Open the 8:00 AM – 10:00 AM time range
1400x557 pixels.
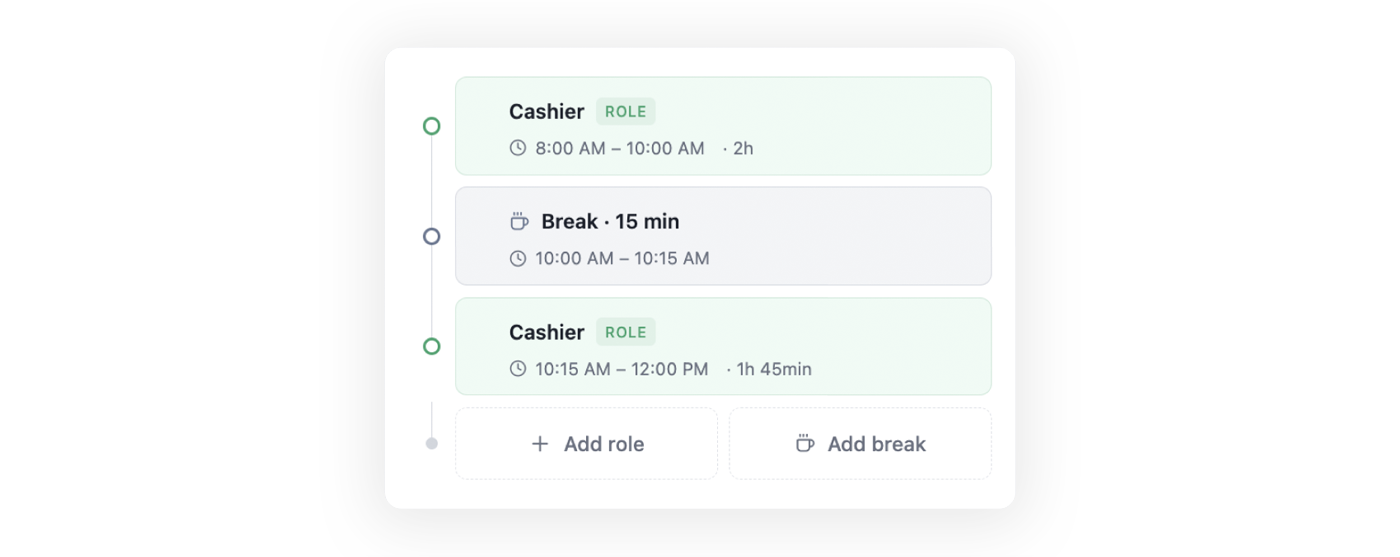620,148
